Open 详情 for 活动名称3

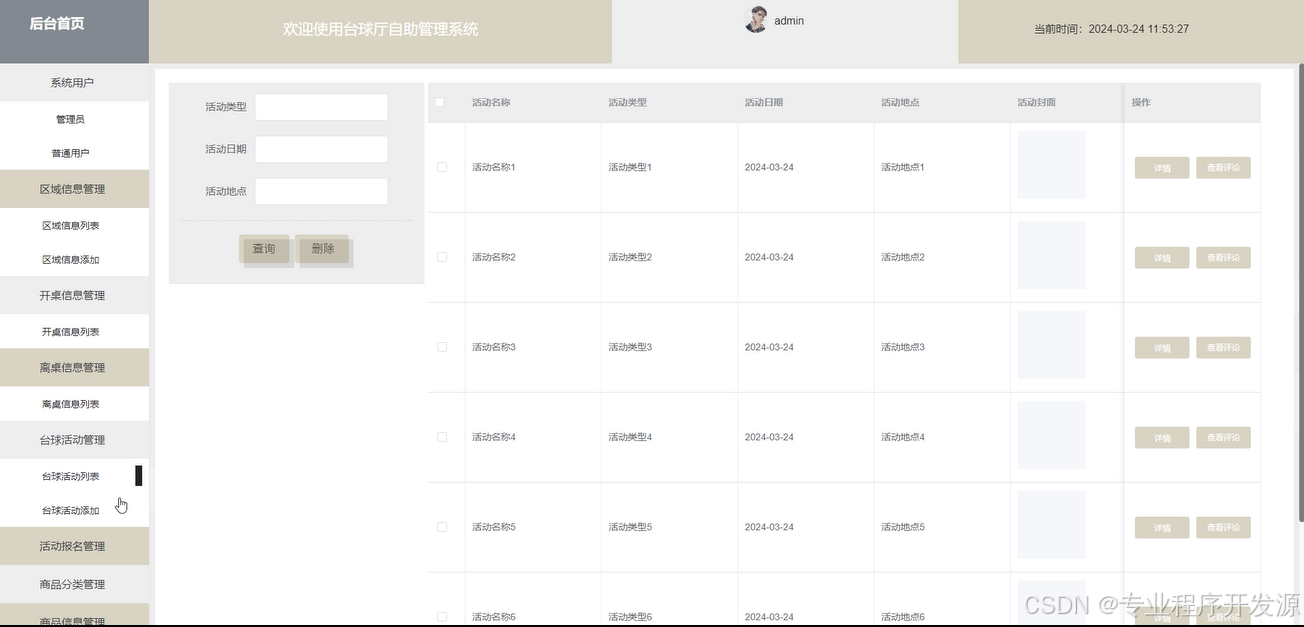[1162, 348]
